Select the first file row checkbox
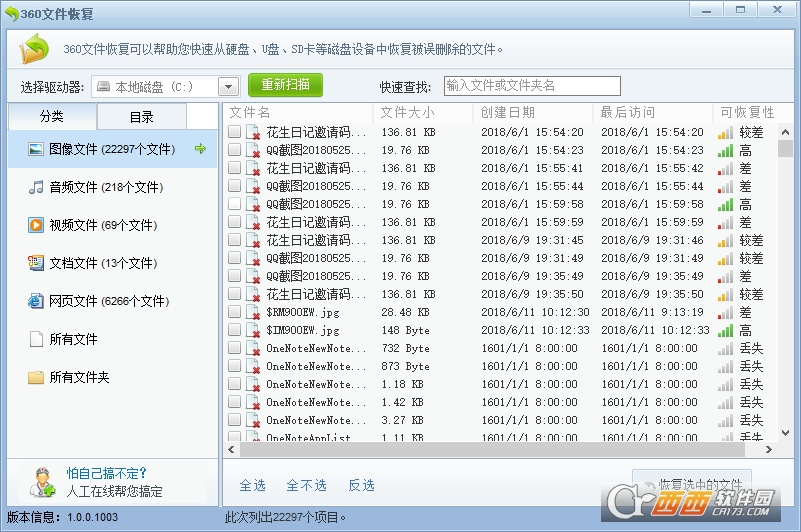This screenshot has width=801, height=532. click(234, 132)
